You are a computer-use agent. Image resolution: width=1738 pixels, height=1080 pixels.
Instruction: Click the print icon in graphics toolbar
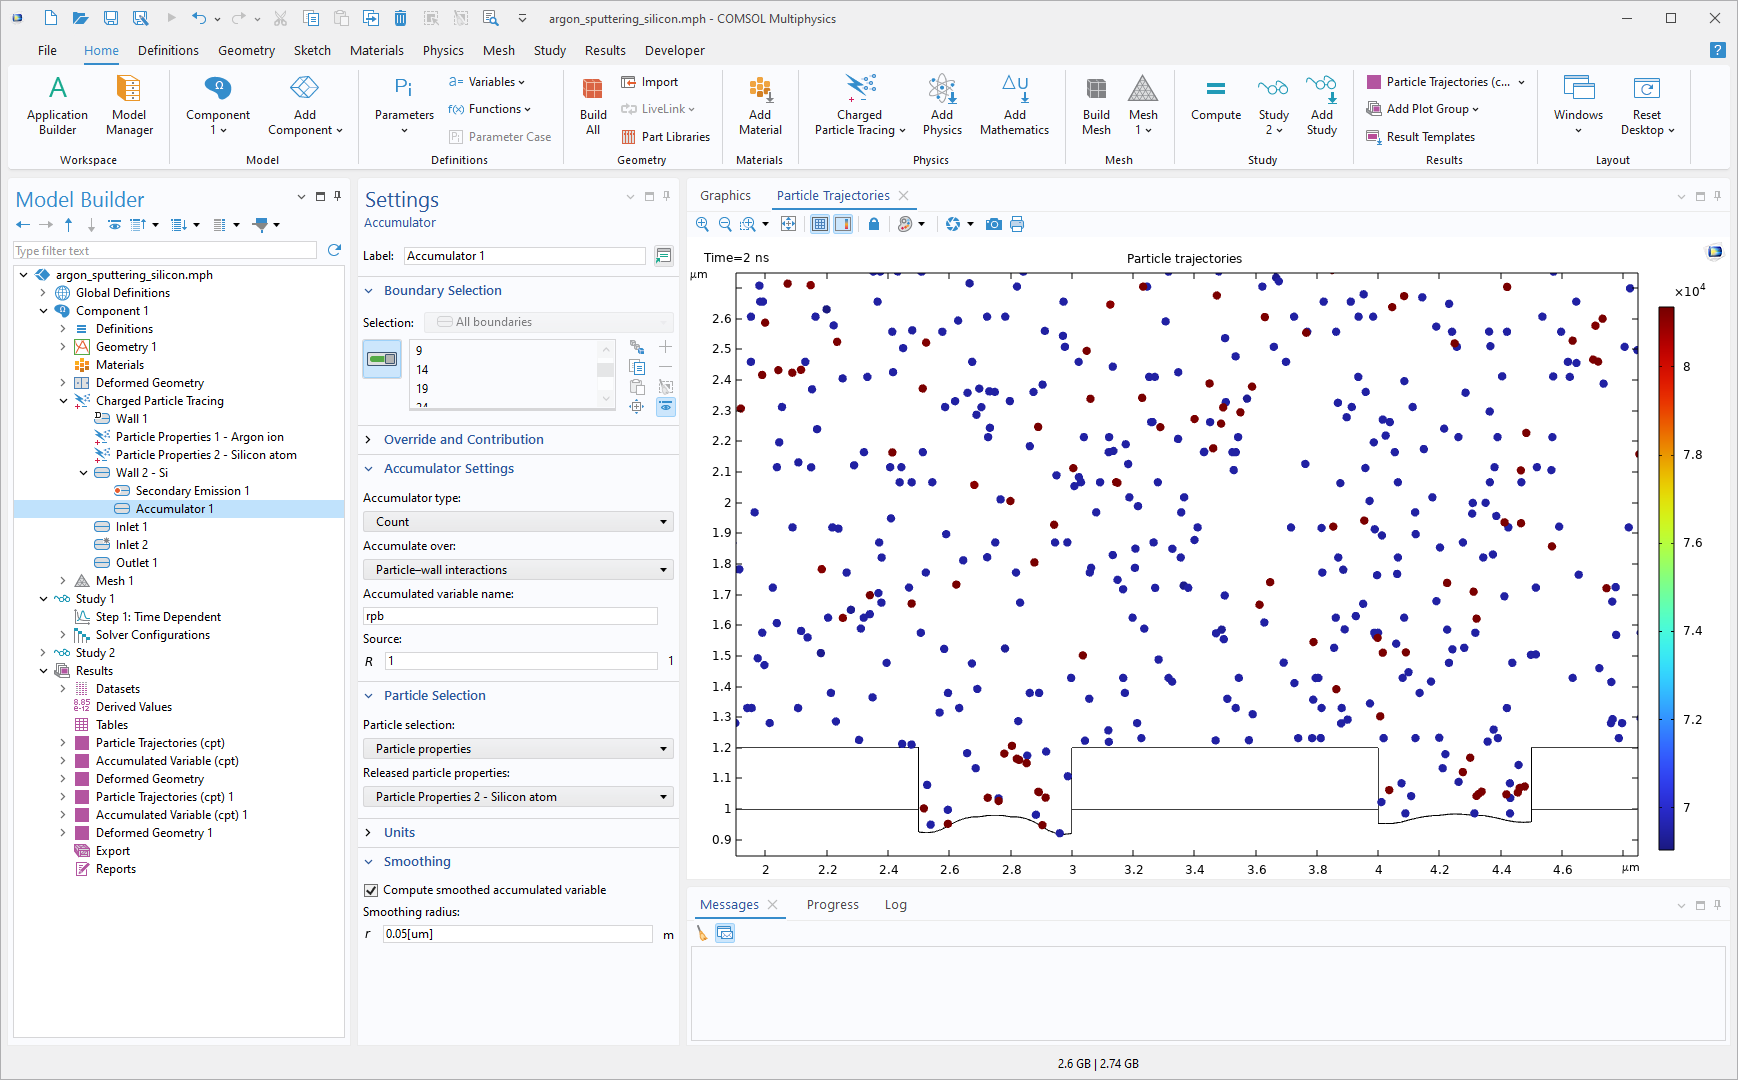[1017, 224]
